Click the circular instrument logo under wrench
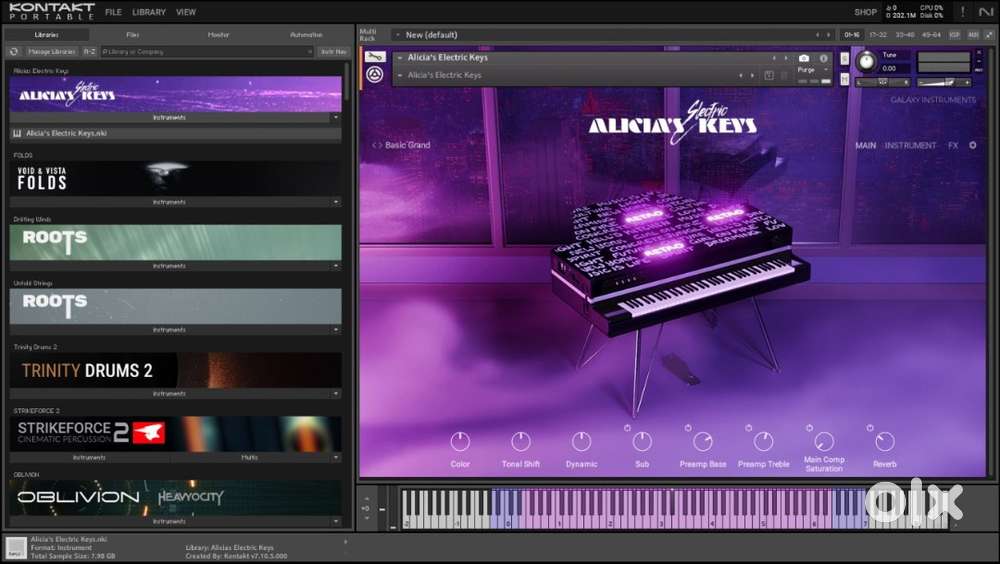Image resolution: width=1000 pixels, height=564 pixels. pos(375,76)
